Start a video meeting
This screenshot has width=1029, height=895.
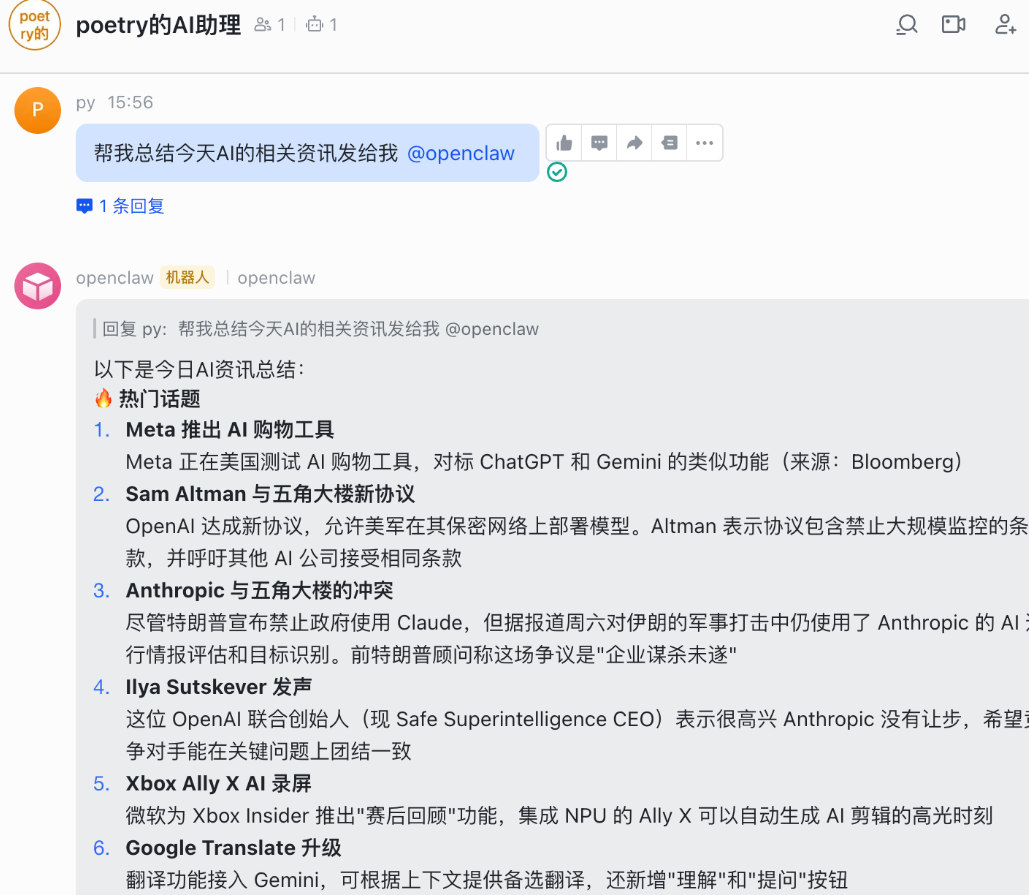(x=954, y=25)
